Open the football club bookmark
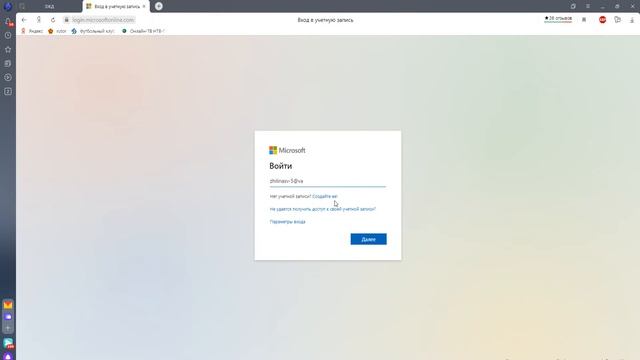 coord(93,31)
